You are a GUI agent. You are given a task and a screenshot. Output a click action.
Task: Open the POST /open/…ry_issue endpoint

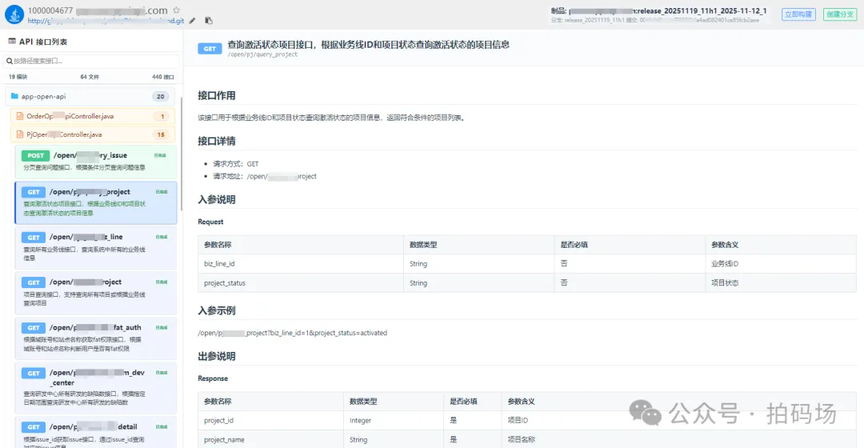[x=95, y=161]
